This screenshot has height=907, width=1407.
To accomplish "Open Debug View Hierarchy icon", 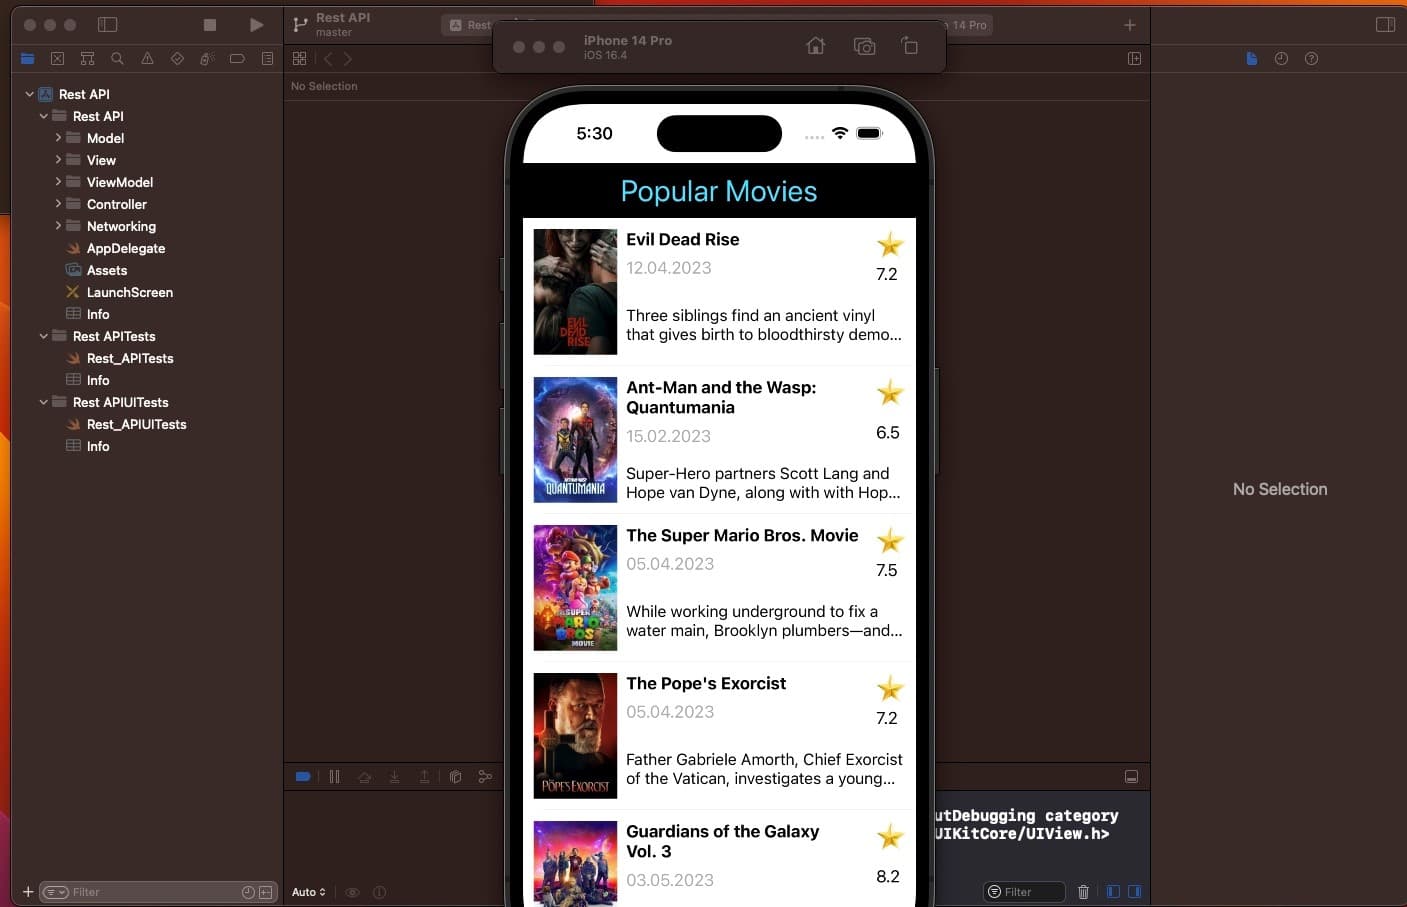I will (455, 776).
